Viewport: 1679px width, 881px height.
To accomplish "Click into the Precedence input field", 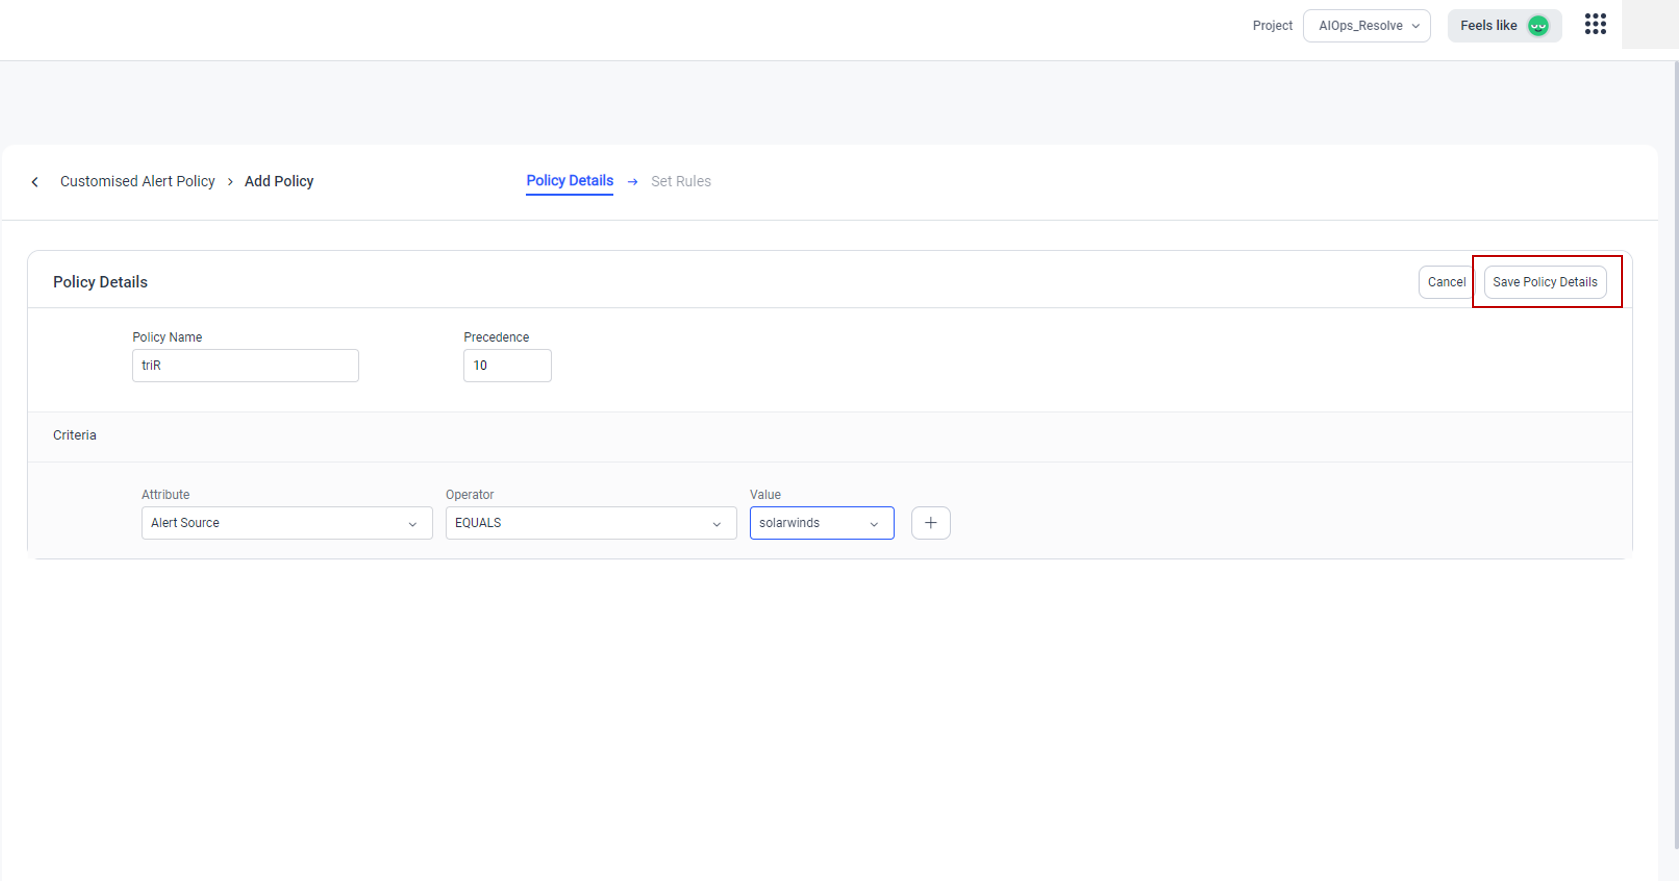I will click(507, 366).
